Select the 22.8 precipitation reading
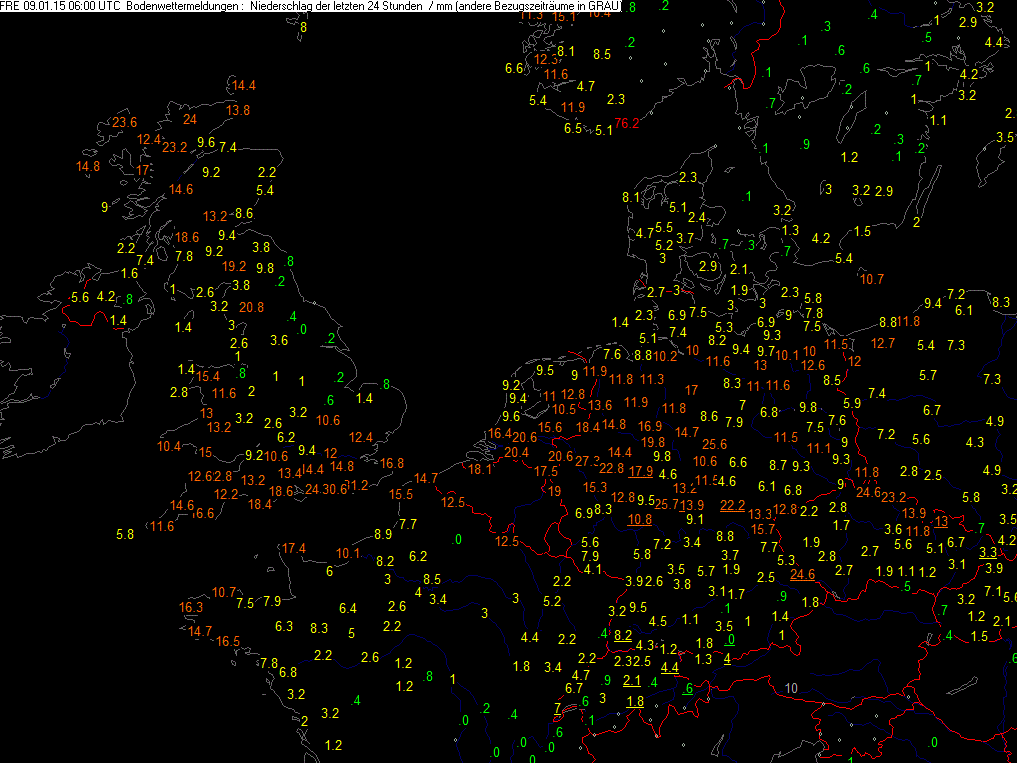 pos(611,468)
